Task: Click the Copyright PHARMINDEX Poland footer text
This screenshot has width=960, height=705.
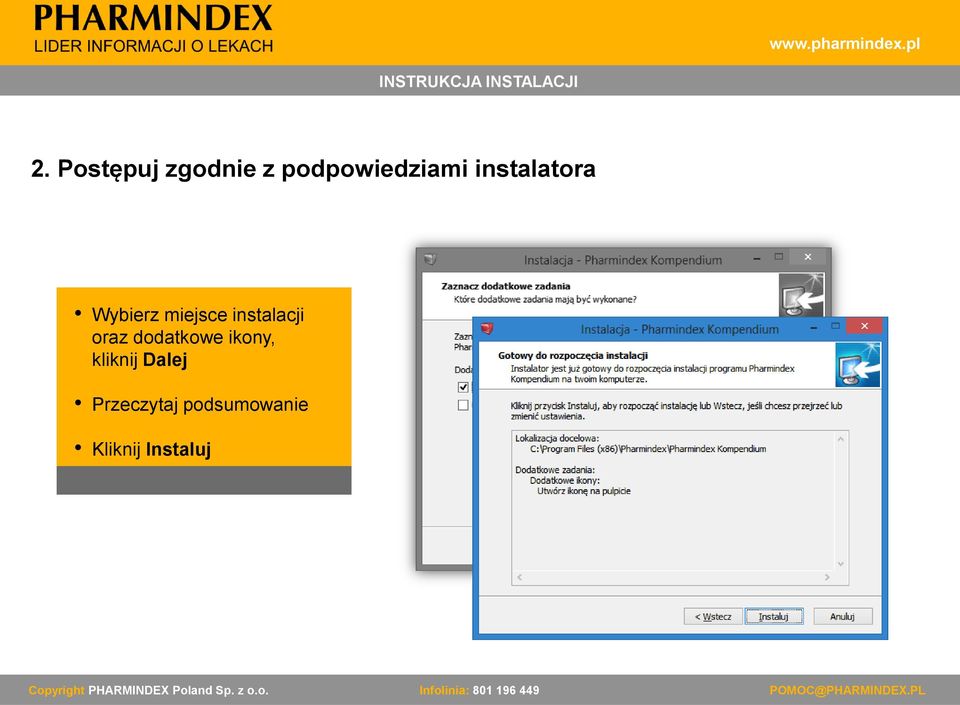Action: [x=148, y=690]
